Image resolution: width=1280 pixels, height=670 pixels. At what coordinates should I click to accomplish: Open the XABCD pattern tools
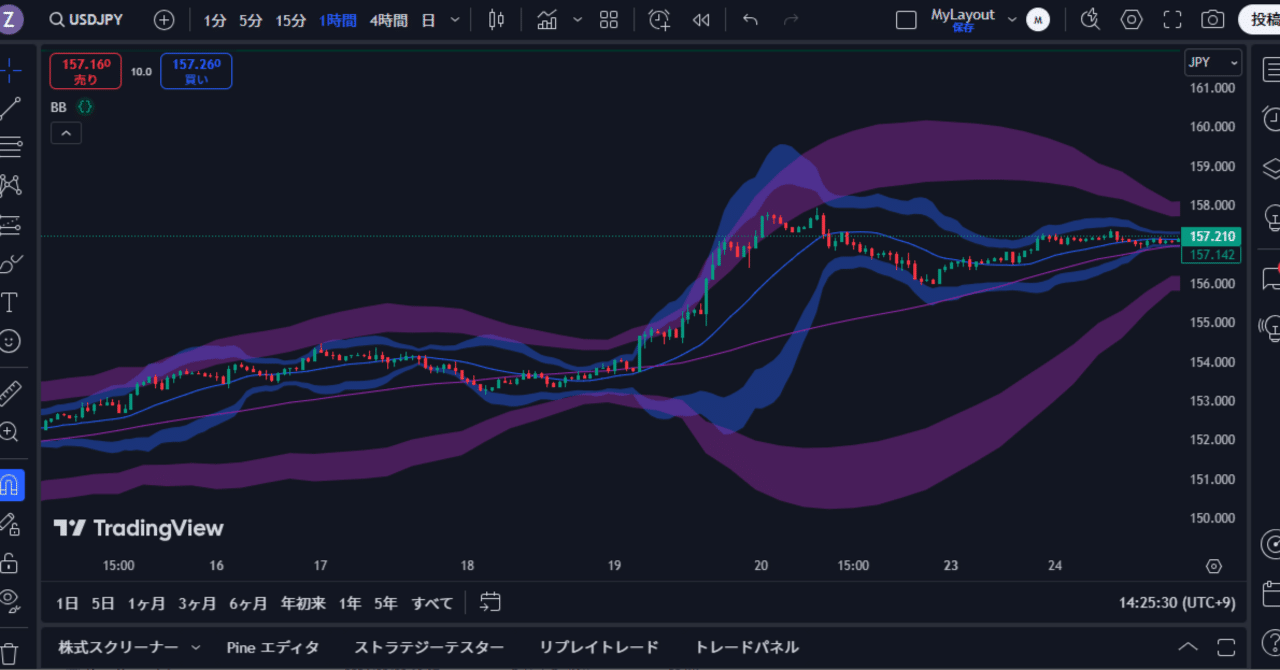[11, 185]
